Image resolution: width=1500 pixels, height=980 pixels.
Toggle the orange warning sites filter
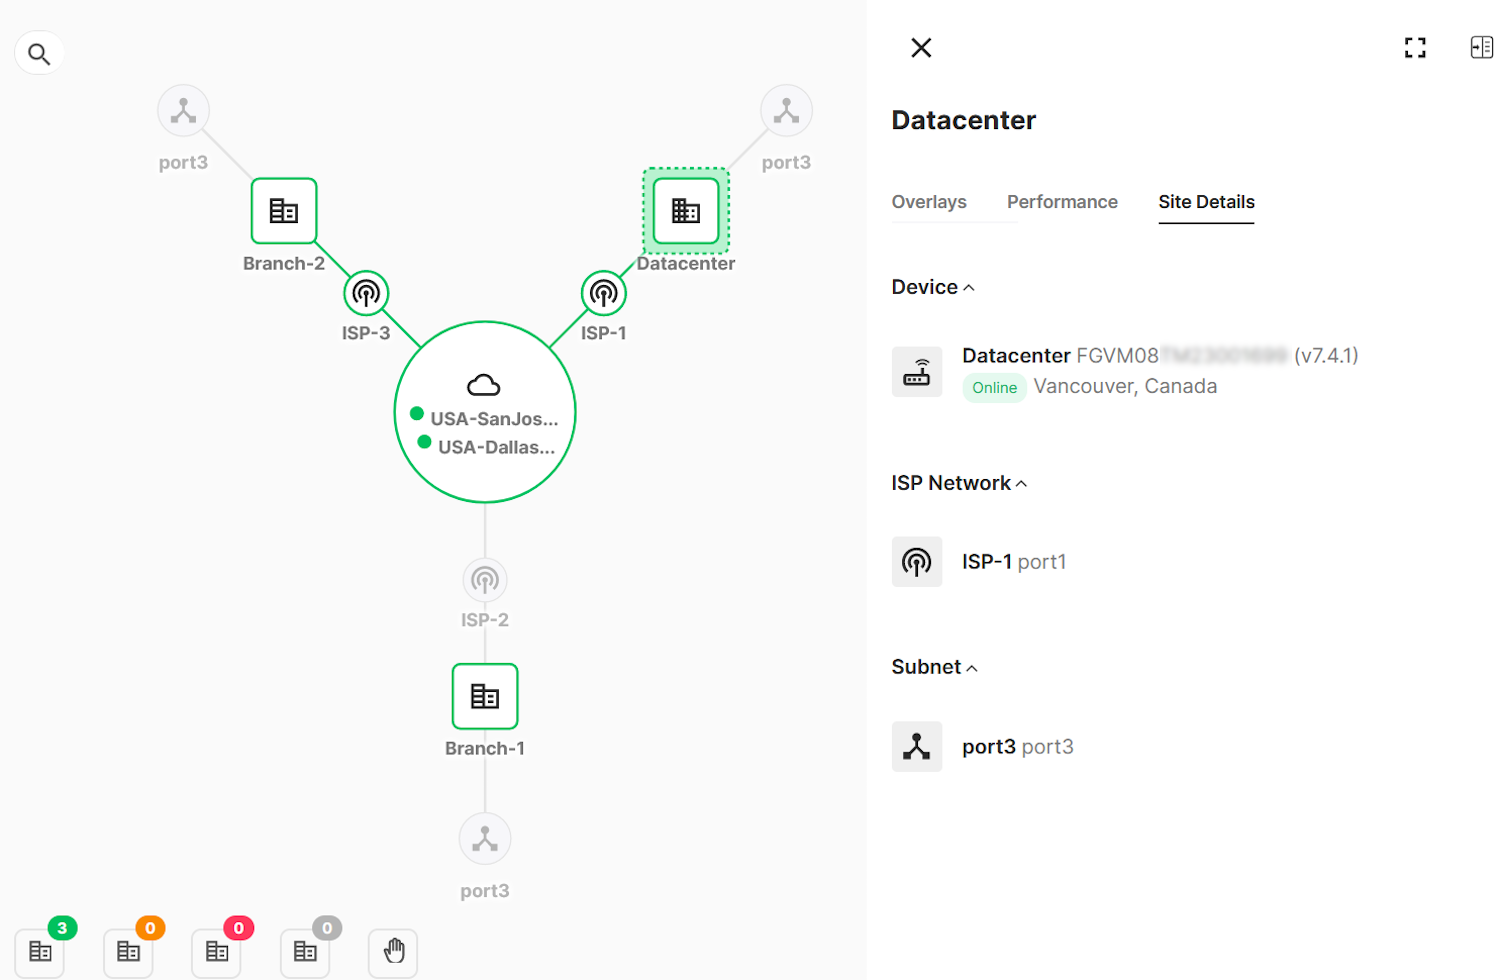pyautogui.click(x=127, y=953)
